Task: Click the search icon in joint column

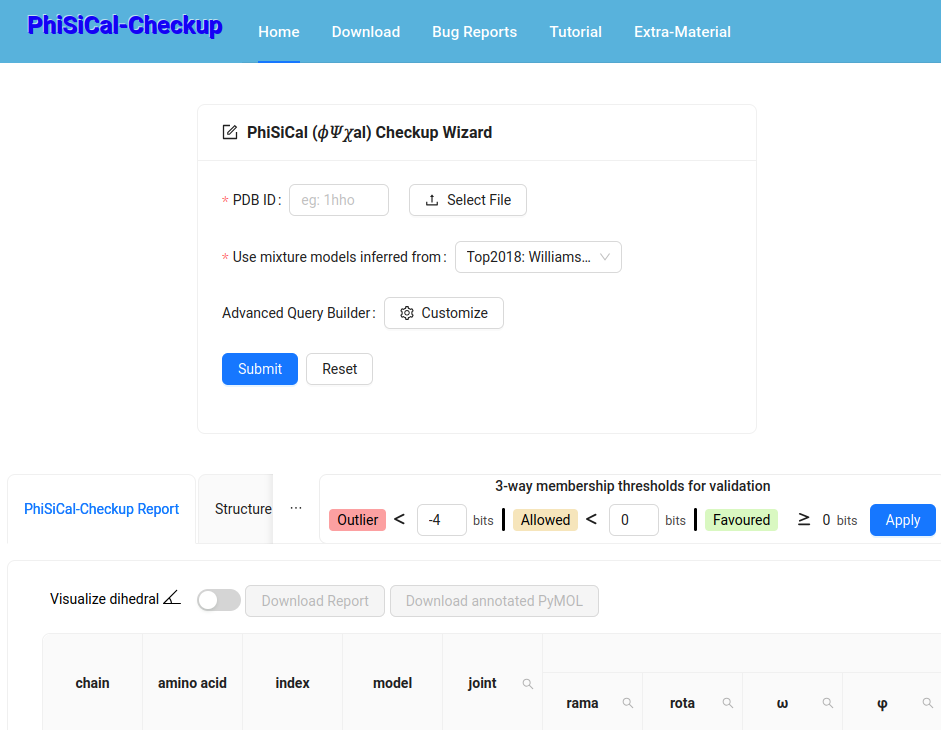Action: pos(528,684)
